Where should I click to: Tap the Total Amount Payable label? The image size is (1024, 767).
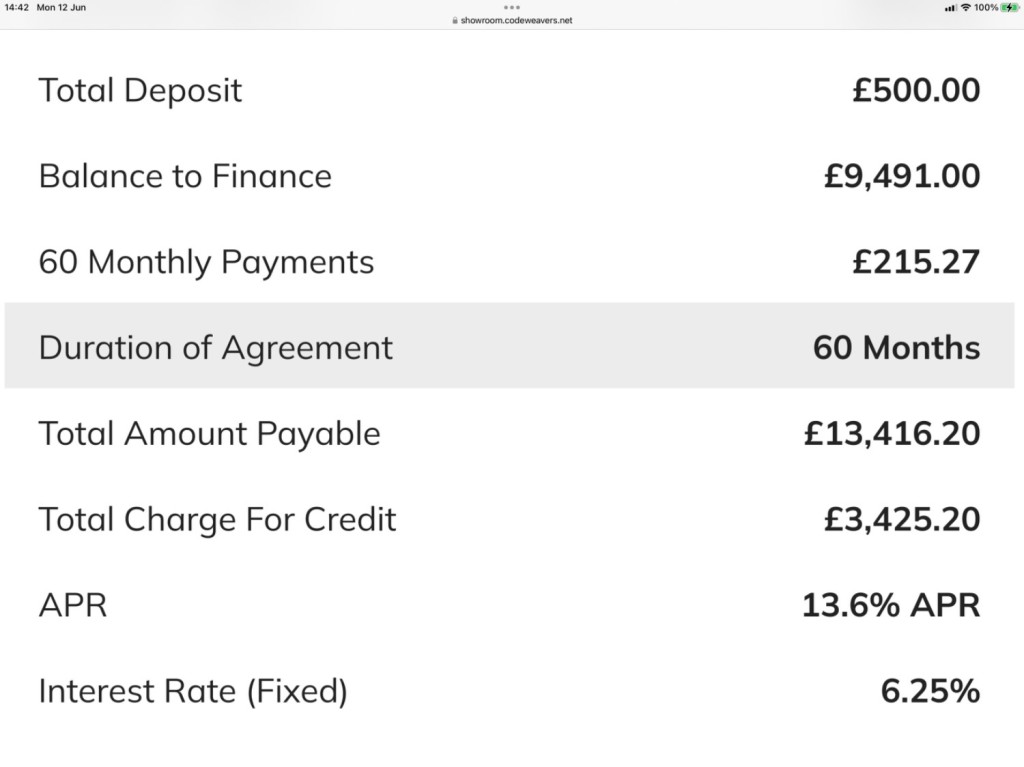coord(209,434)
